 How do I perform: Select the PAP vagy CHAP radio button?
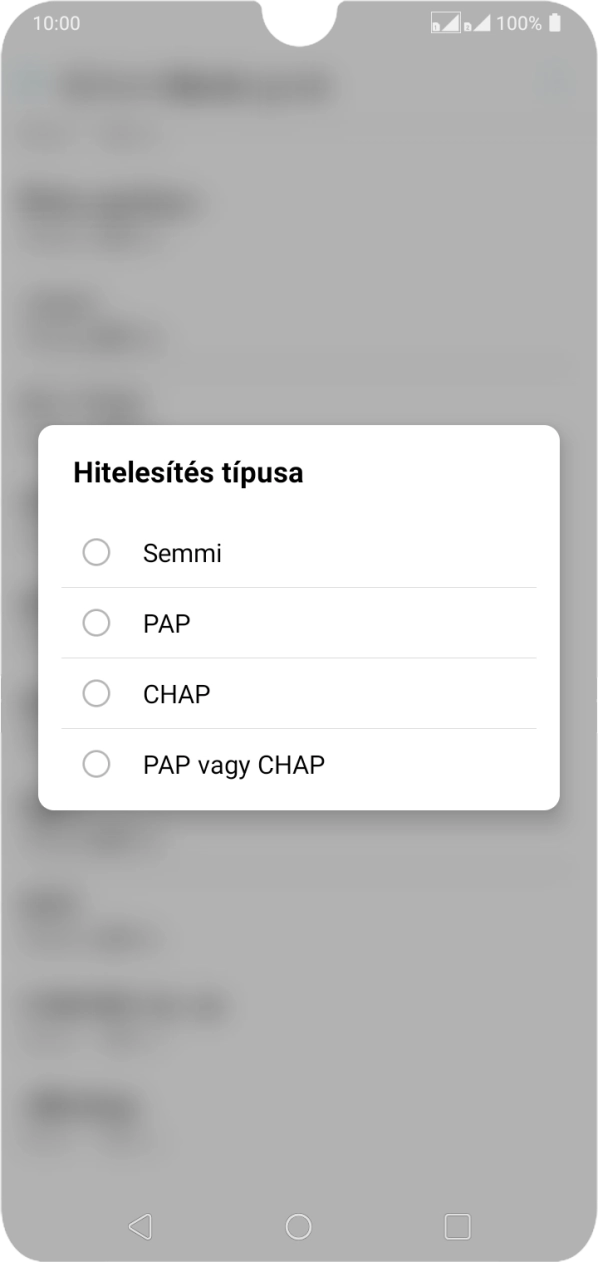(96, 764)
